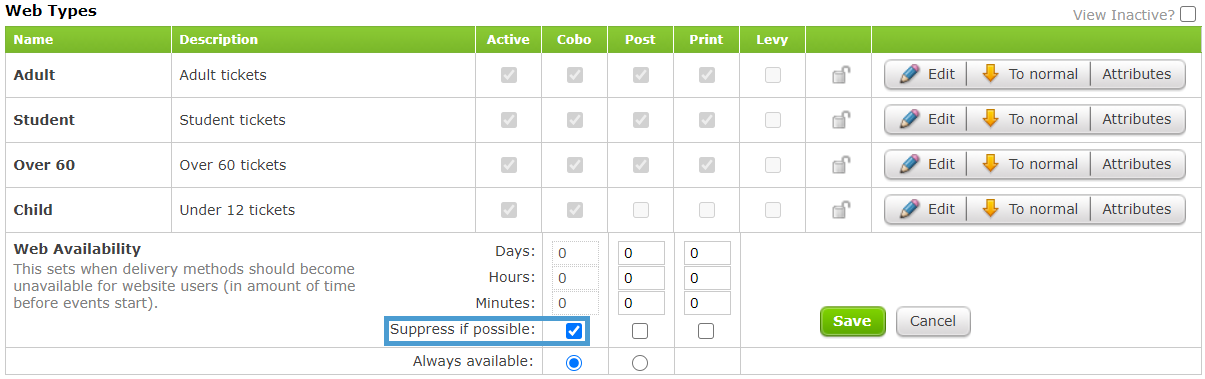This screenshot has width=1205, height=379.
Task: Select Always available radio under Cobo
Action: [x=574, y=363]
